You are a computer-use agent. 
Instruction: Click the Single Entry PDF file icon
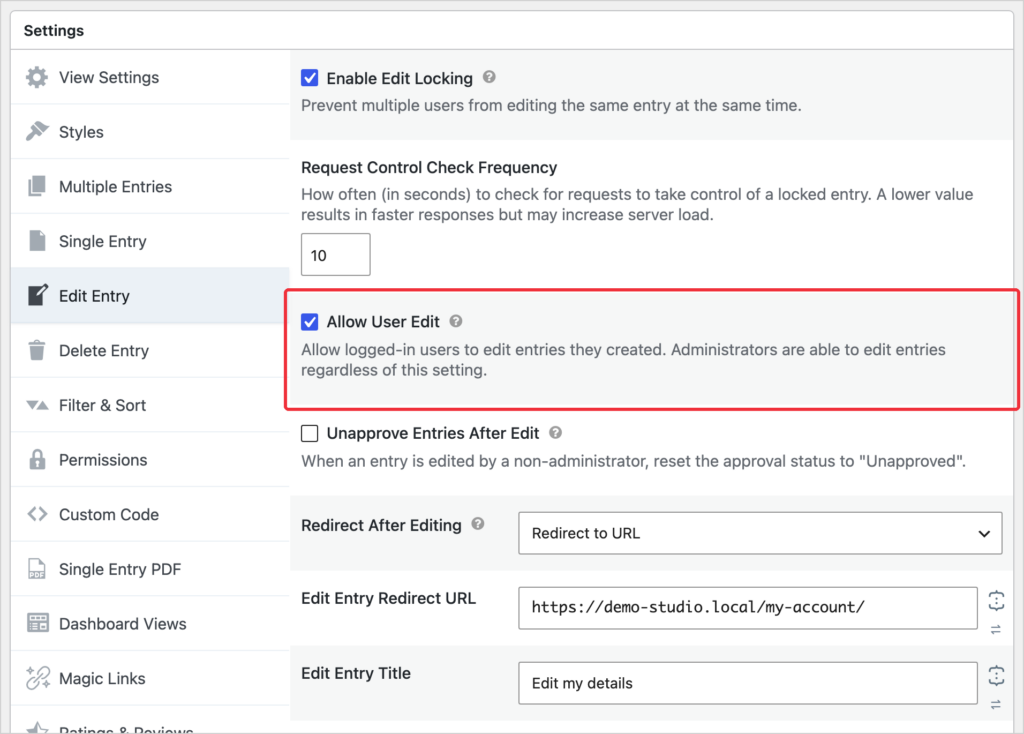(x=37, y=569)
